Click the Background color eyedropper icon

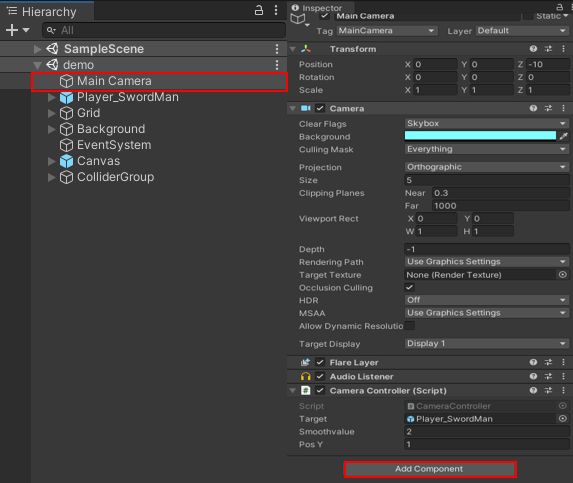(563, 136)
